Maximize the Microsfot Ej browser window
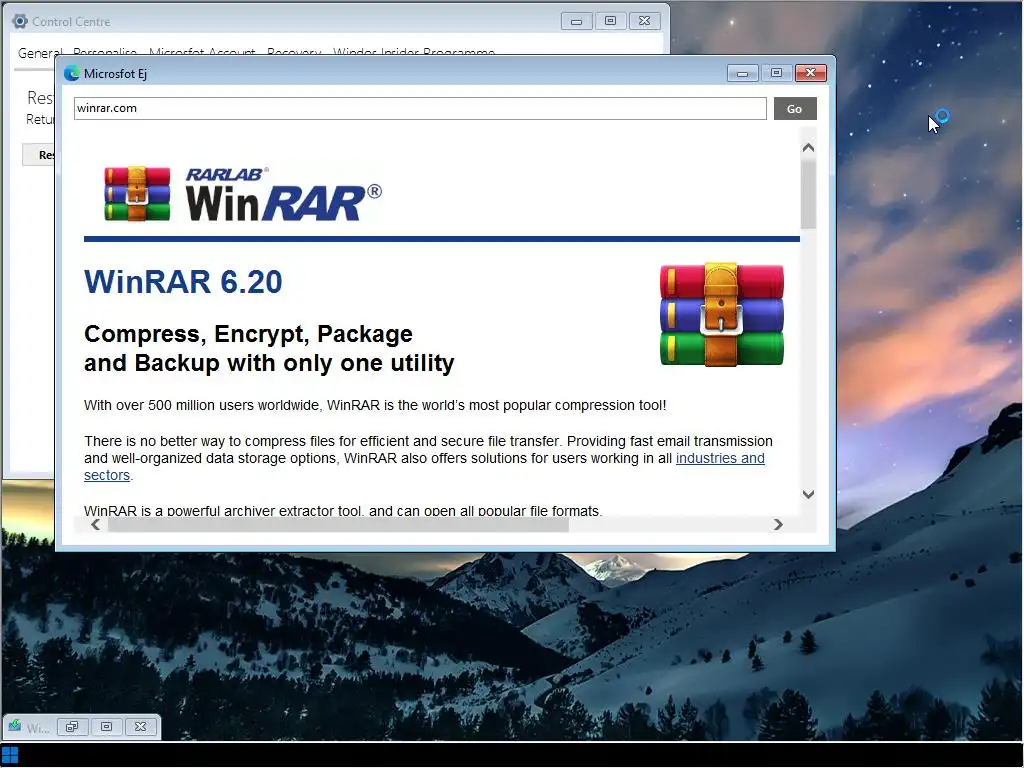Image resolution: width=1024 pixels, height=768 pixels. (776, 73)
